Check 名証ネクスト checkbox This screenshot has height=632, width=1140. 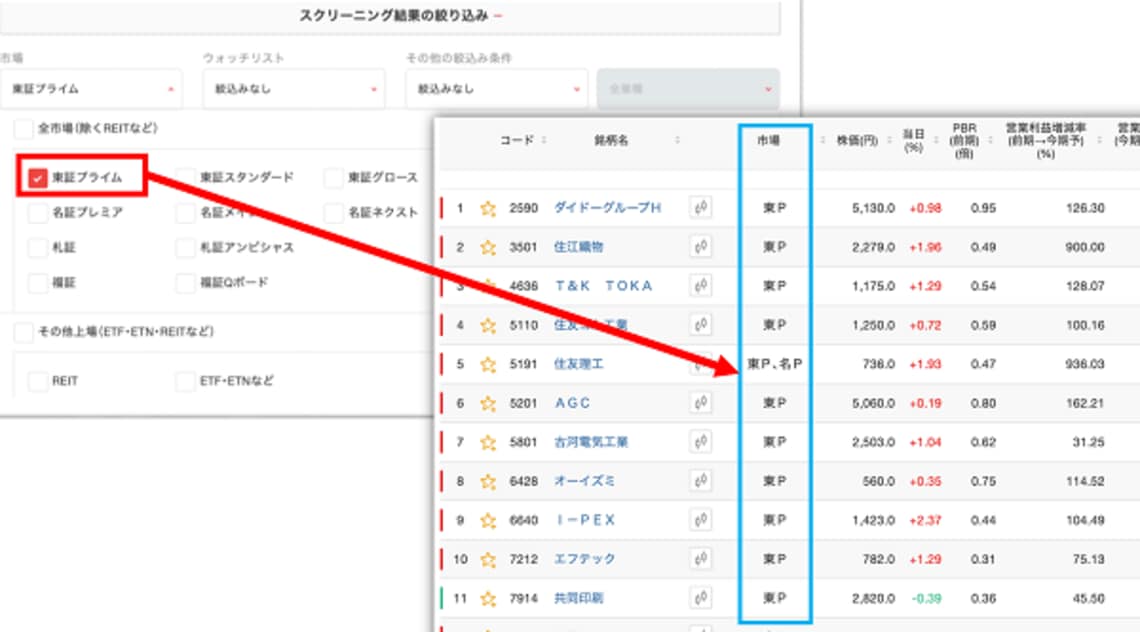[334, 212]
